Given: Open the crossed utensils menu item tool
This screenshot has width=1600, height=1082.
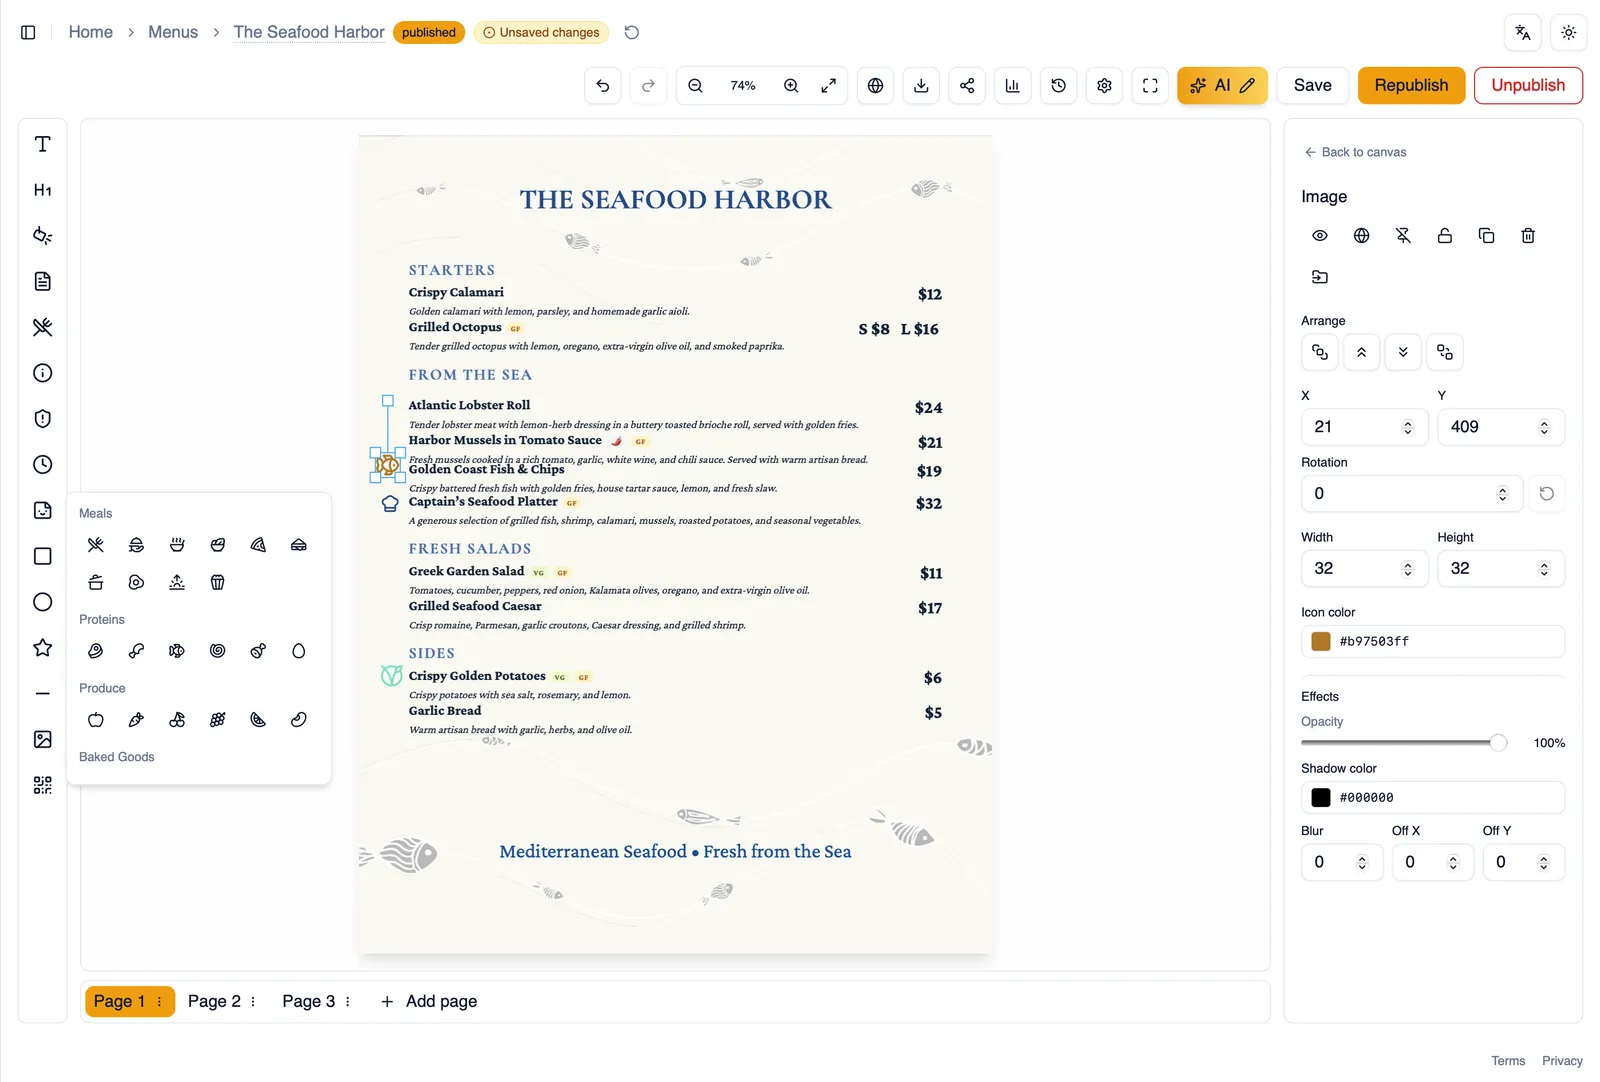Looking at the screenshot, I should tap(42, 327).
